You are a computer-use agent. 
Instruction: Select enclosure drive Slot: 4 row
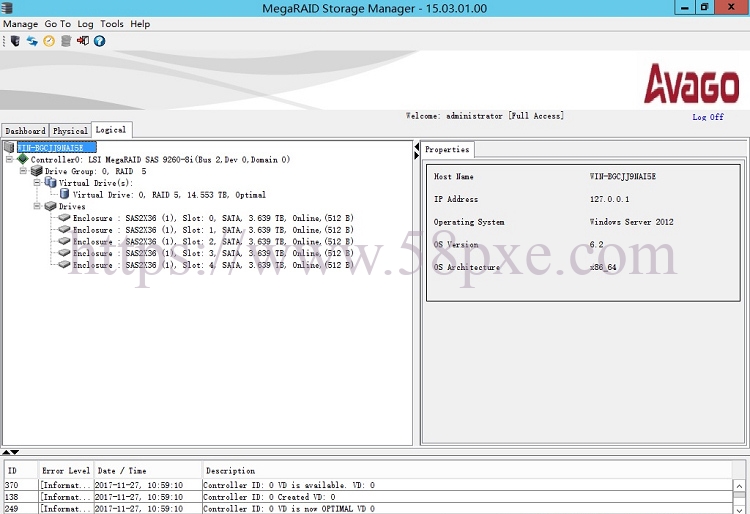[x=213, y=265]
